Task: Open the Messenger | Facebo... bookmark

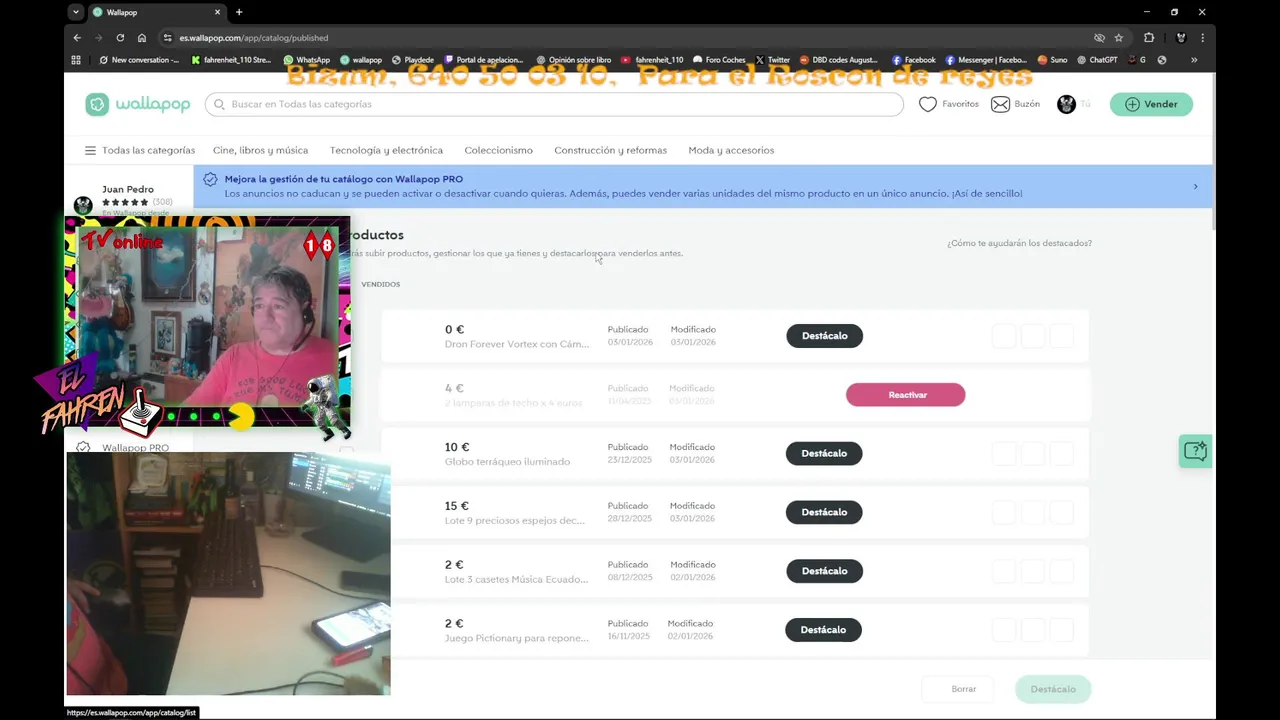Action: (986, 60)
